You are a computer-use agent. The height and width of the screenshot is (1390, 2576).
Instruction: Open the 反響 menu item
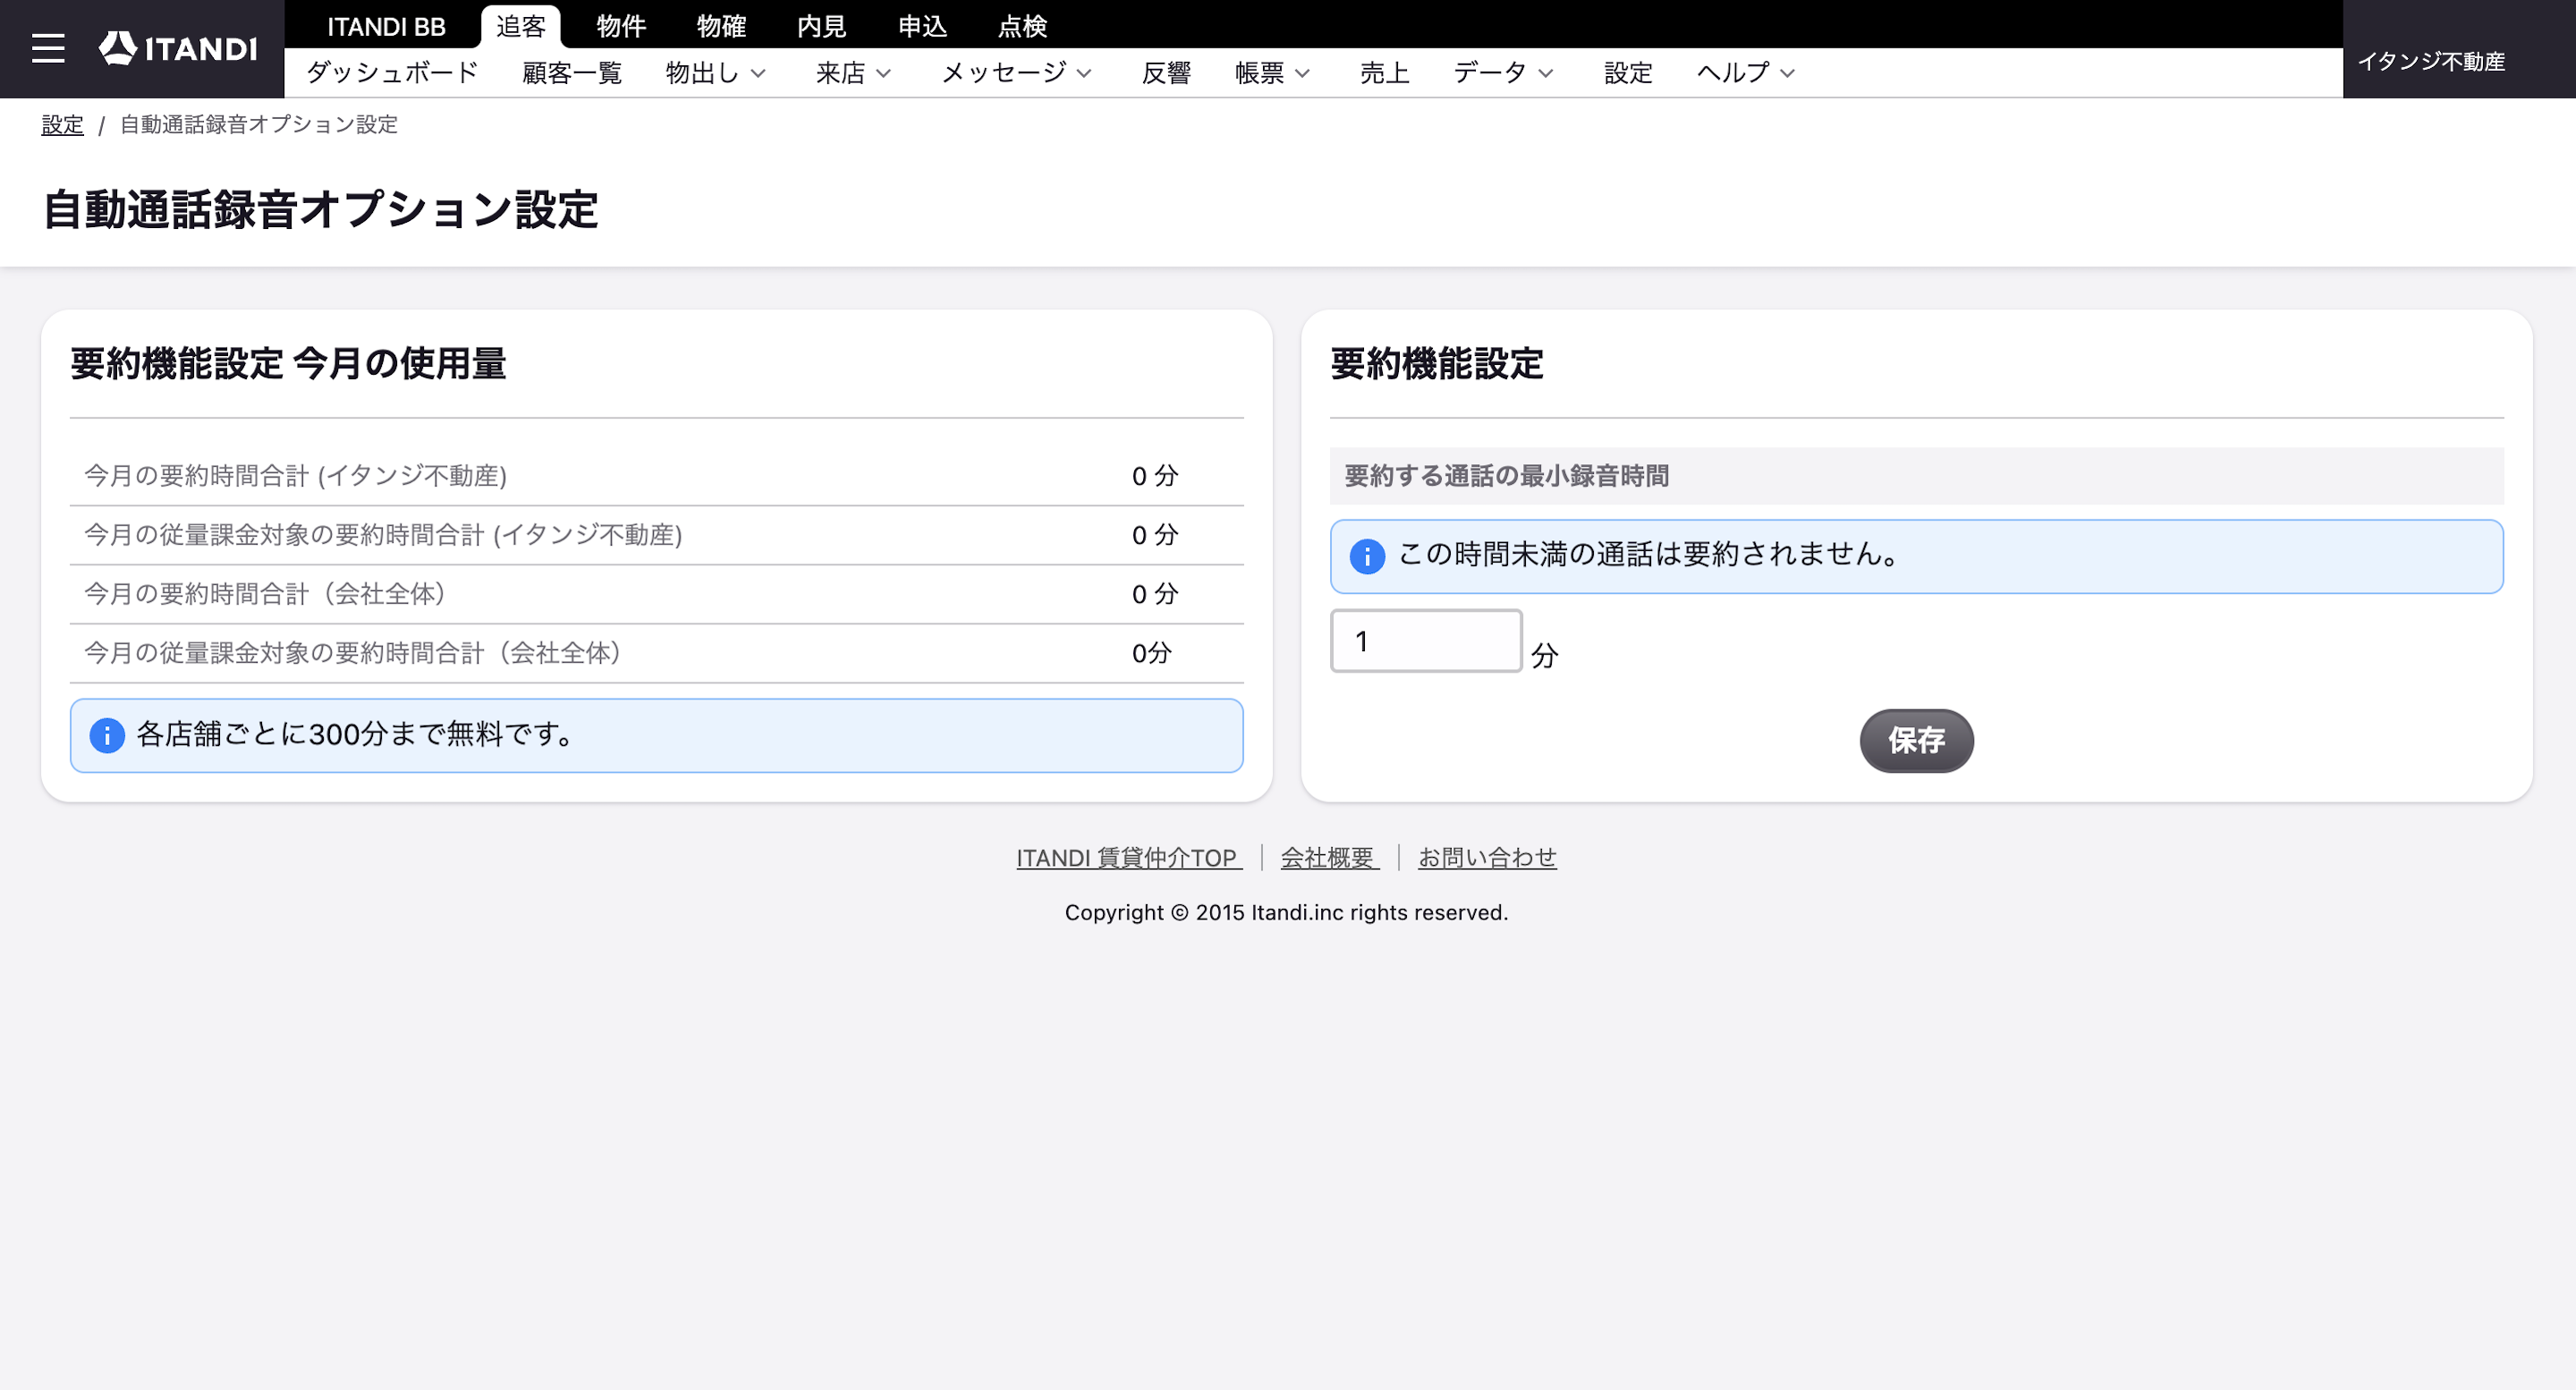(1166, 73)
